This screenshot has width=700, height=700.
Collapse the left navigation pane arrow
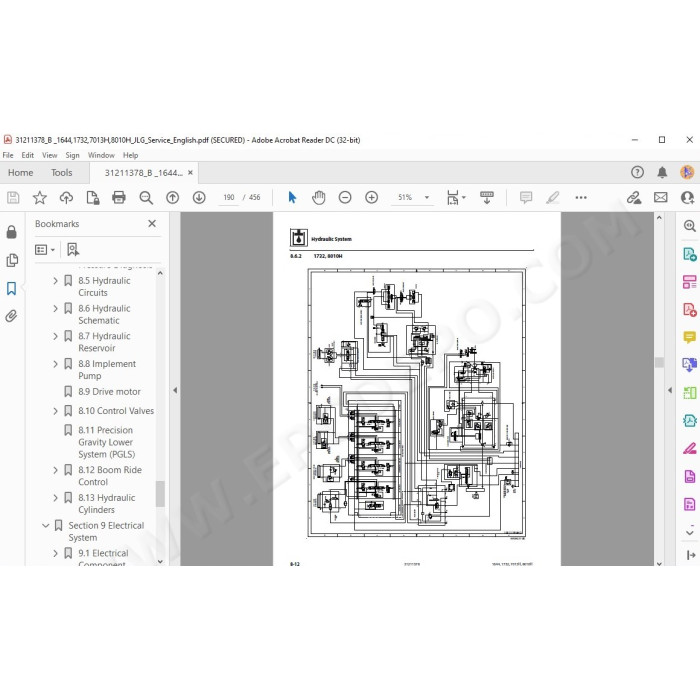pos(175,390)
